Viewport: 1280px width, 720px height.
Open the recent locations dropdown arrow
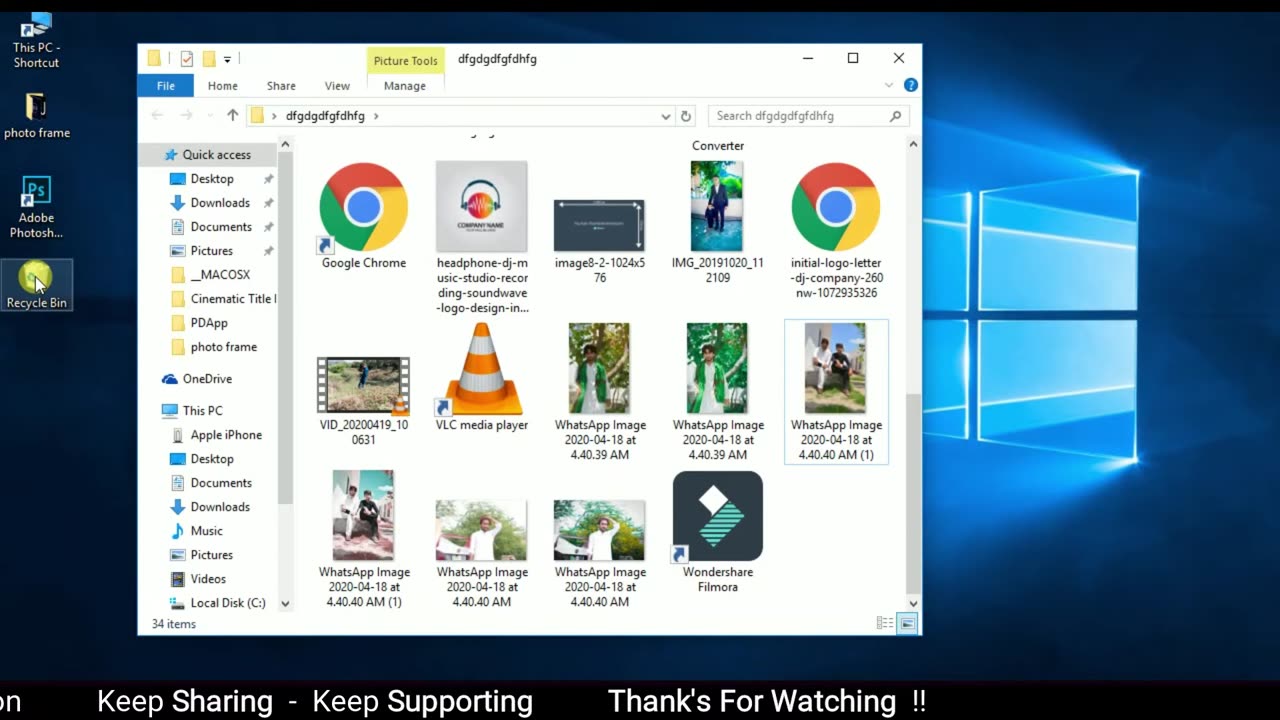pyautogui.click(x=211, y=116)
